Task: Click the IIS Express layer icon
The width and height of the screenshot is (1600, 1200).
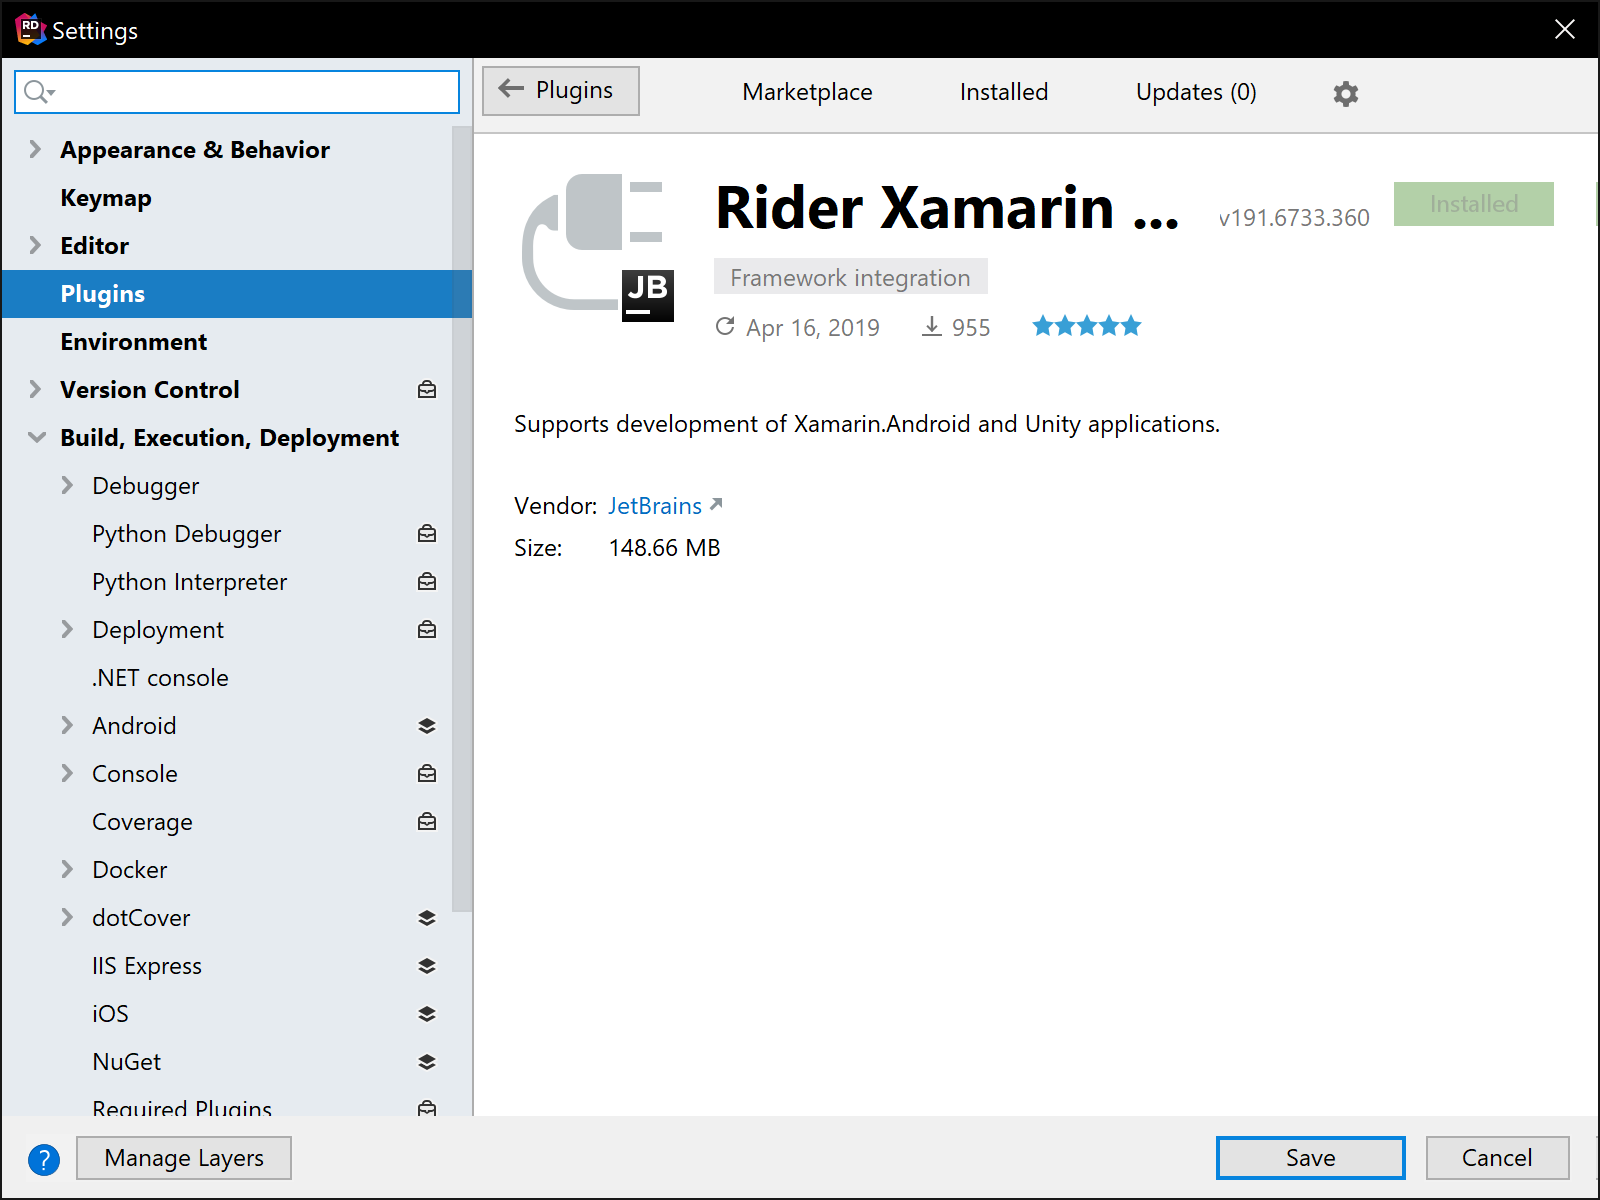Action: click(427, 966)
